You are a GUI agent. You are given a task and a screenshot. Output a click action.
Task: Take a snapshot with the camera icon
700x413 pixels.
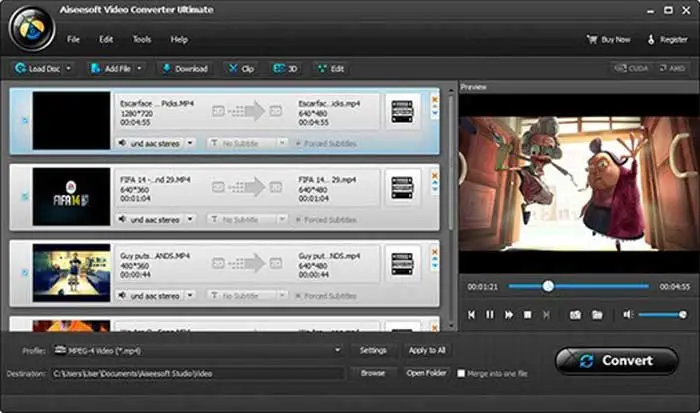pyautogui.click(x=575, y=314)
